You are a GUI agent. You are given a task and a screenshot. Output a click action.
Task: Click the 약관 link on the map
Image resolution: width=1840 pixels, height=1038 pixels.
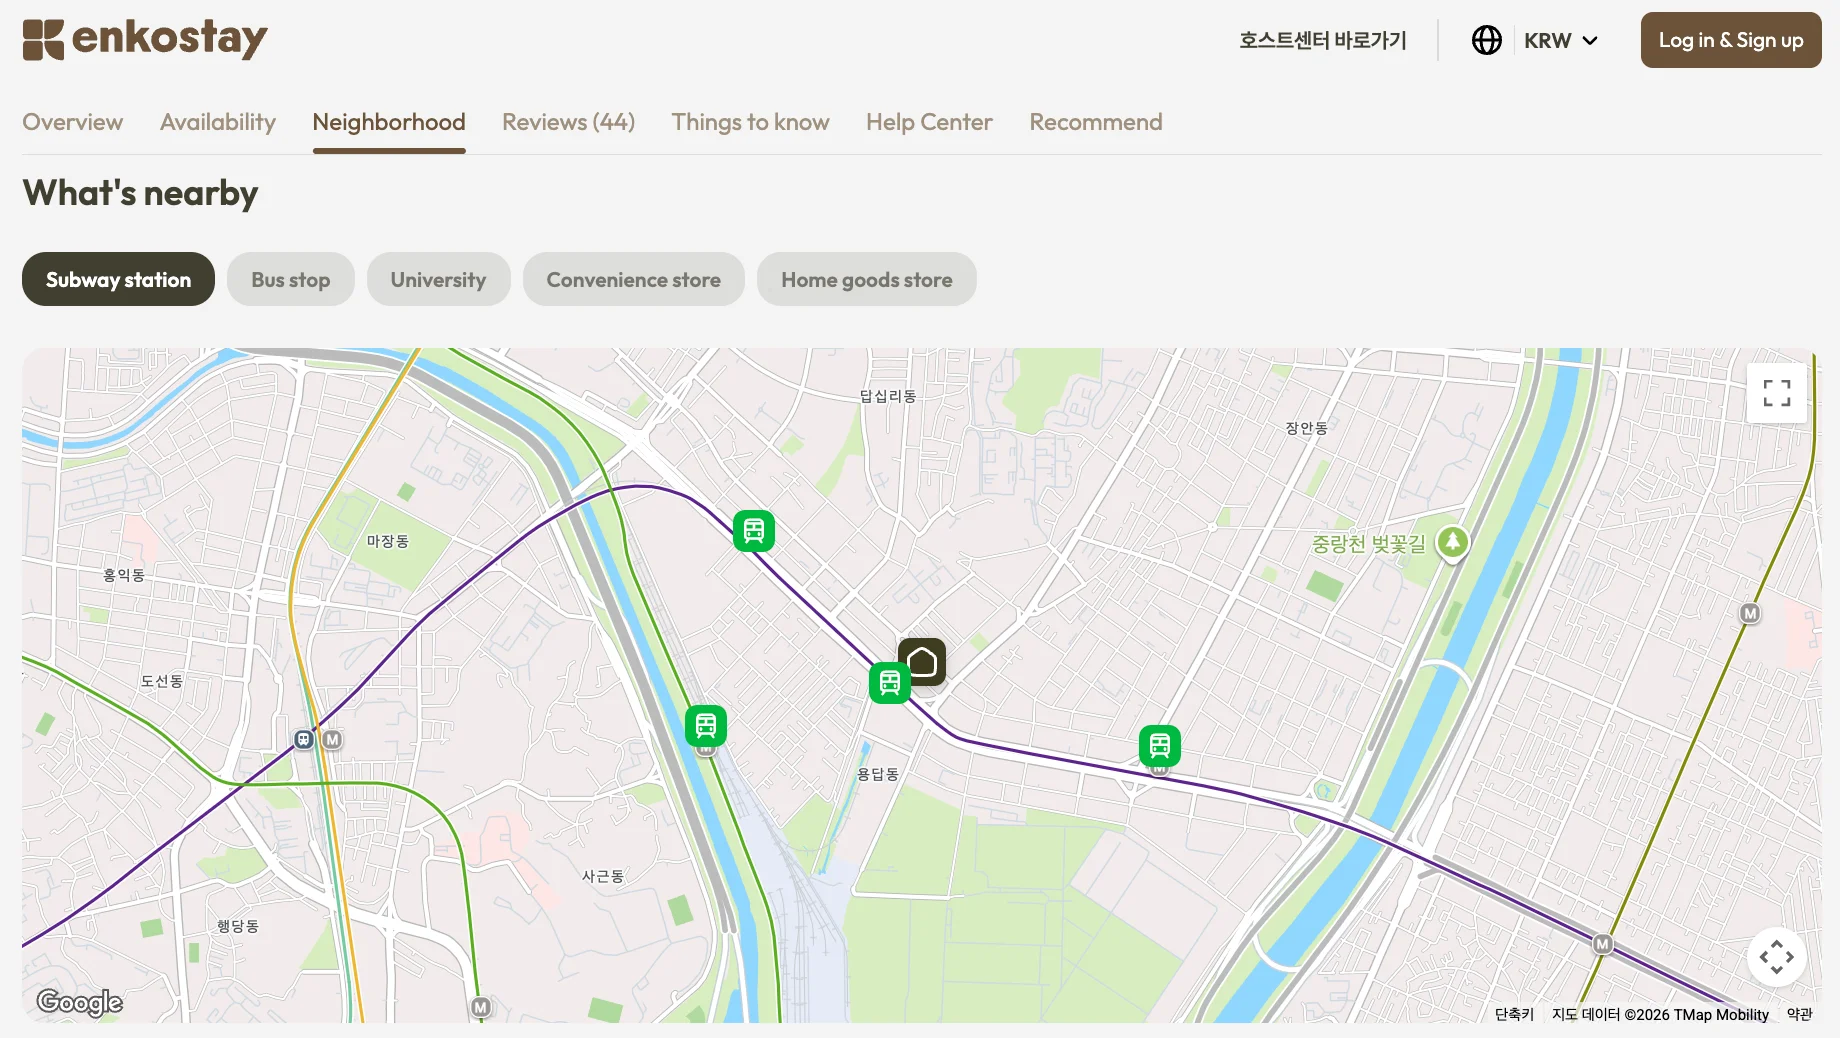tap(1802, 1014)
